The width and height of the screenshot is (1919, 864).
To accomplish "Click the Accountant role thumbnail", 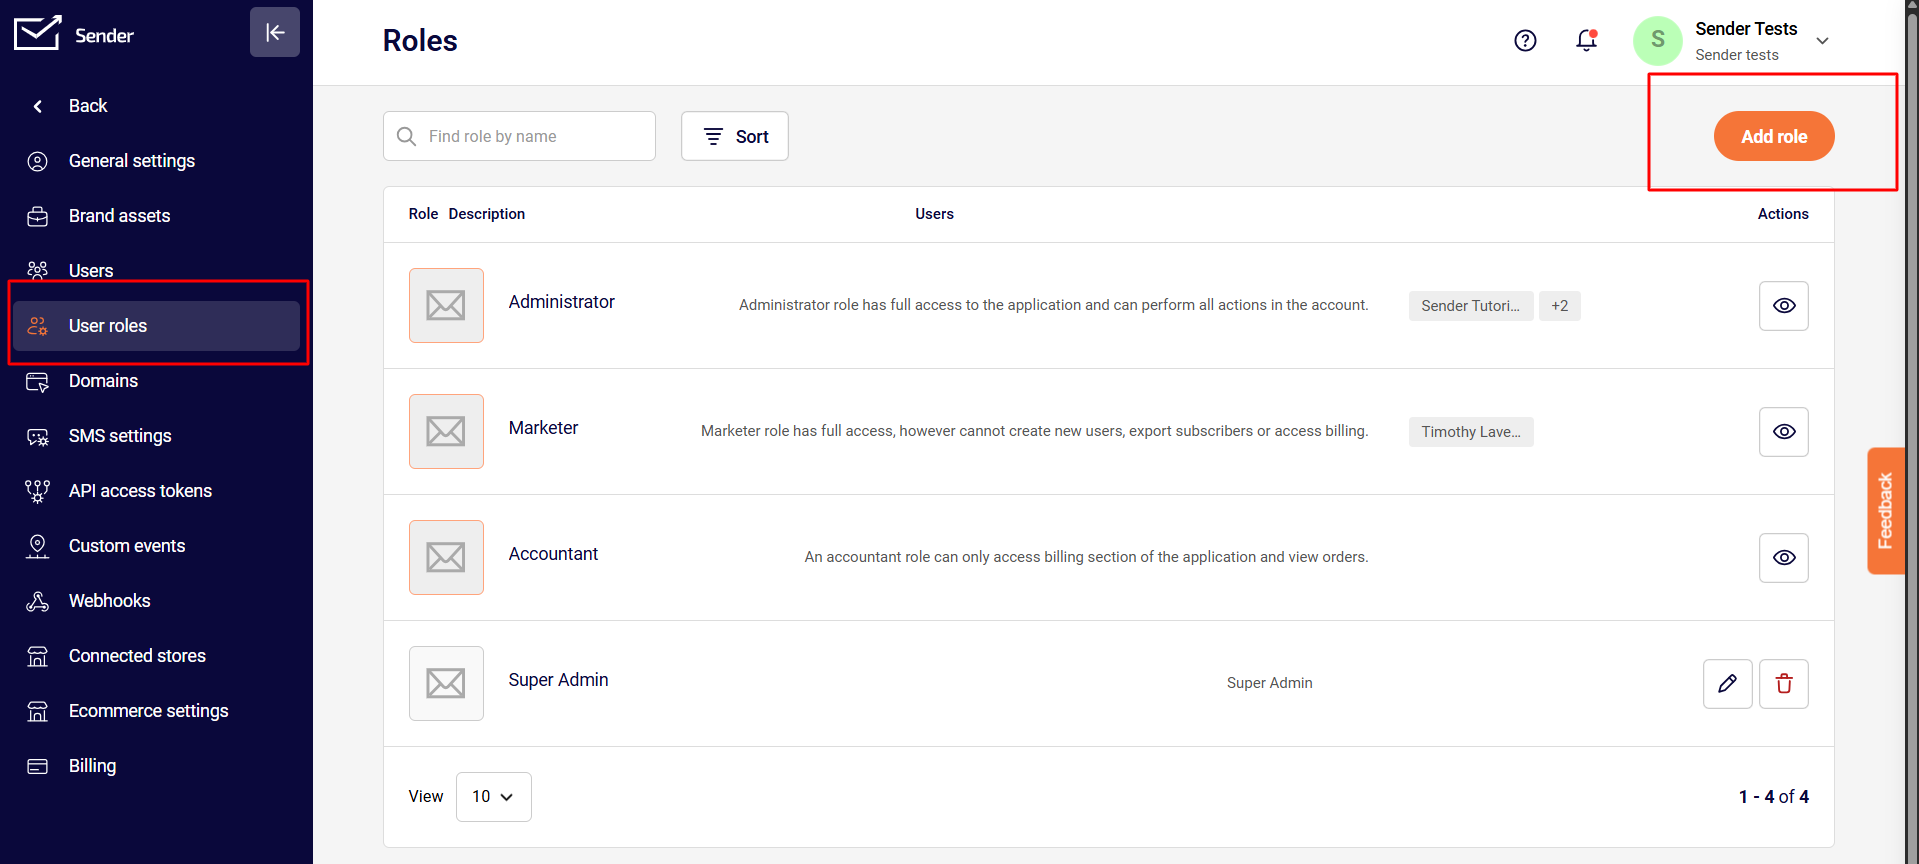I will click(446, 558).
